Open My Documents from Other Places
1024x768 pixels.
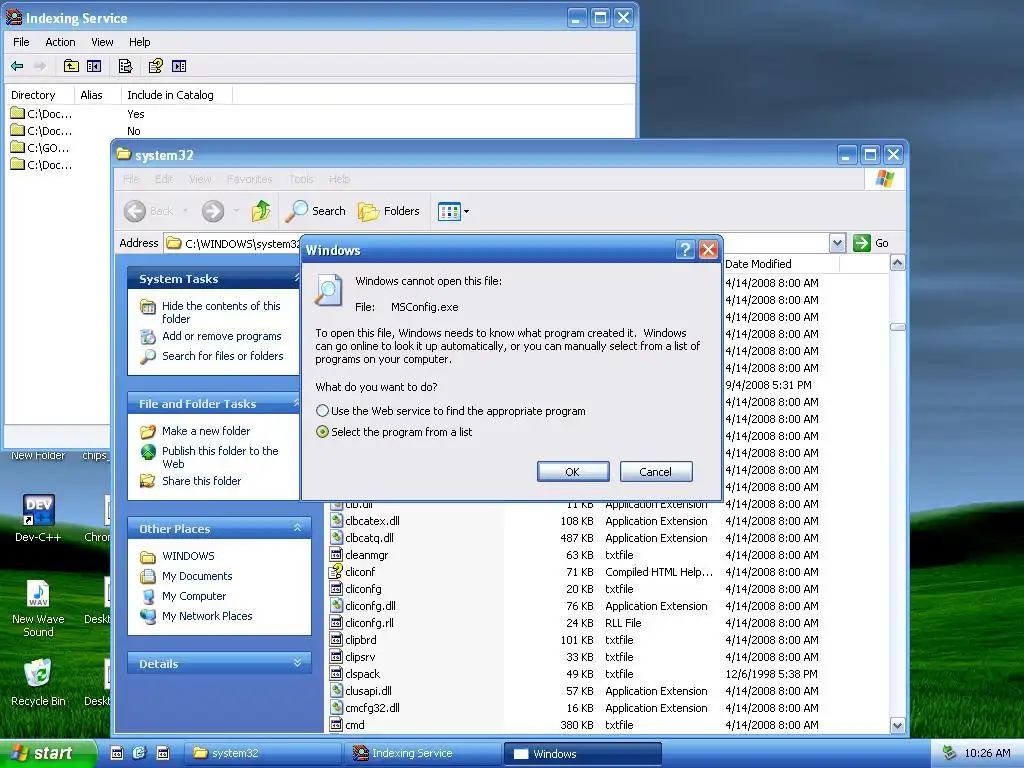(x=197, y=576)
